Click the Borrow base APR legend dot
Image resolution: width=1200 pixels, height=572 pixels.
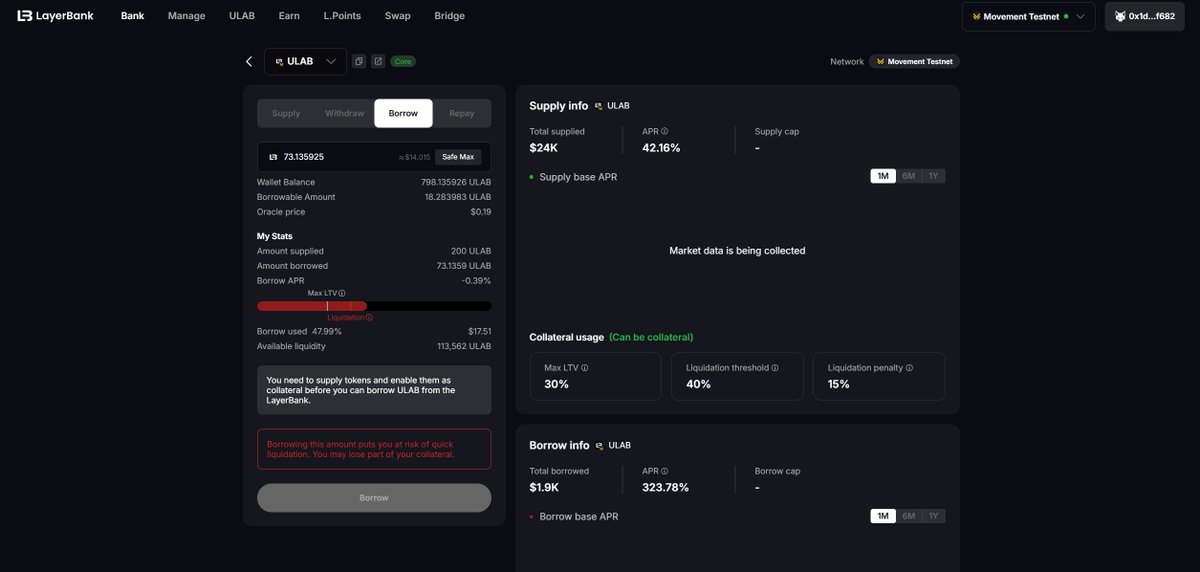click(x=532, y=517)
